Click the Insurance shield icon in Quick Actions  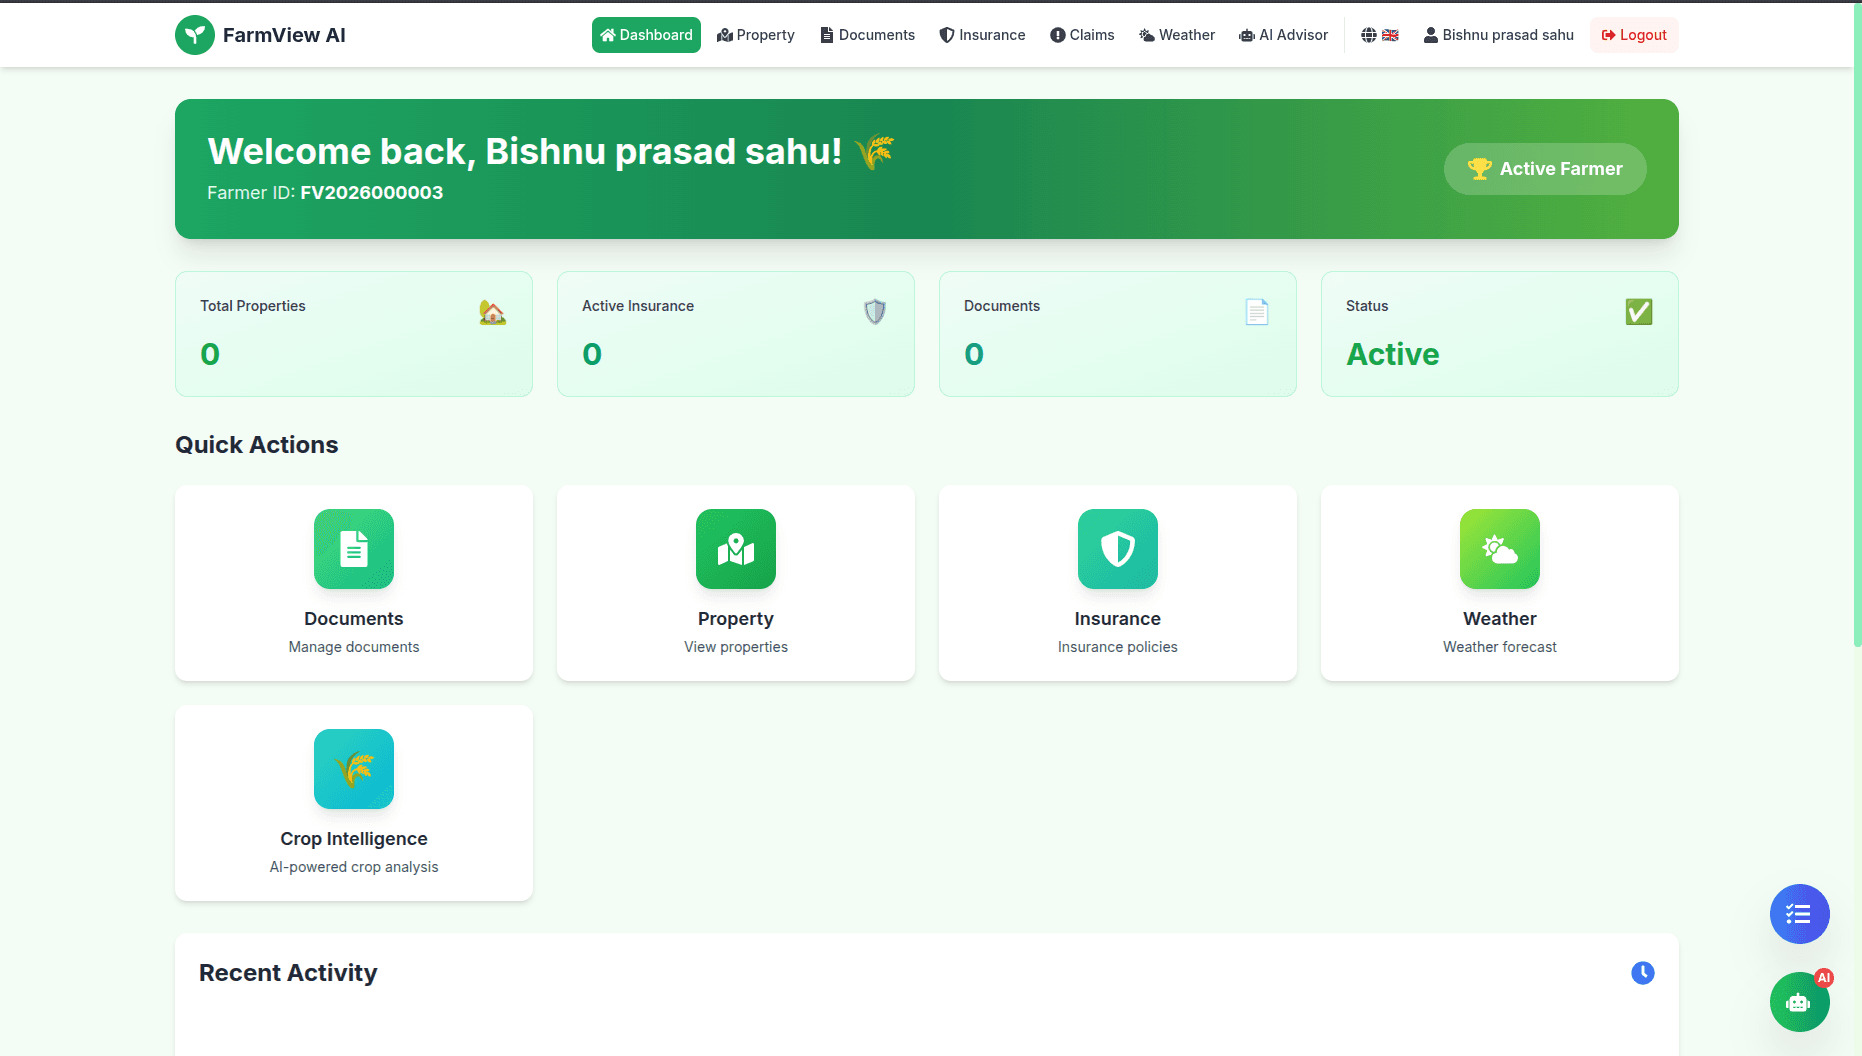click(x=1117, y=549)
